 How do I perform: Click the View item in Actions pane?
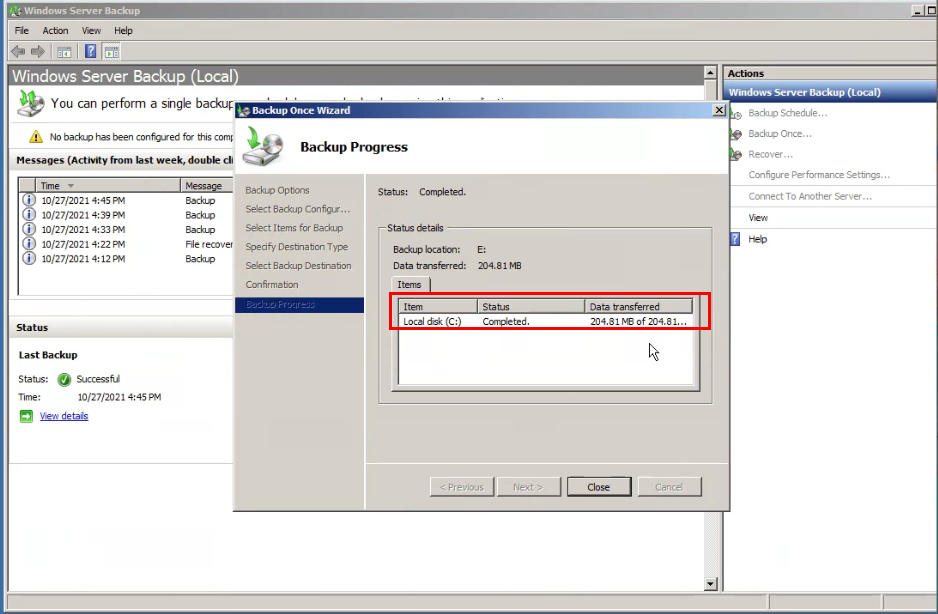[x=758, y=218]
